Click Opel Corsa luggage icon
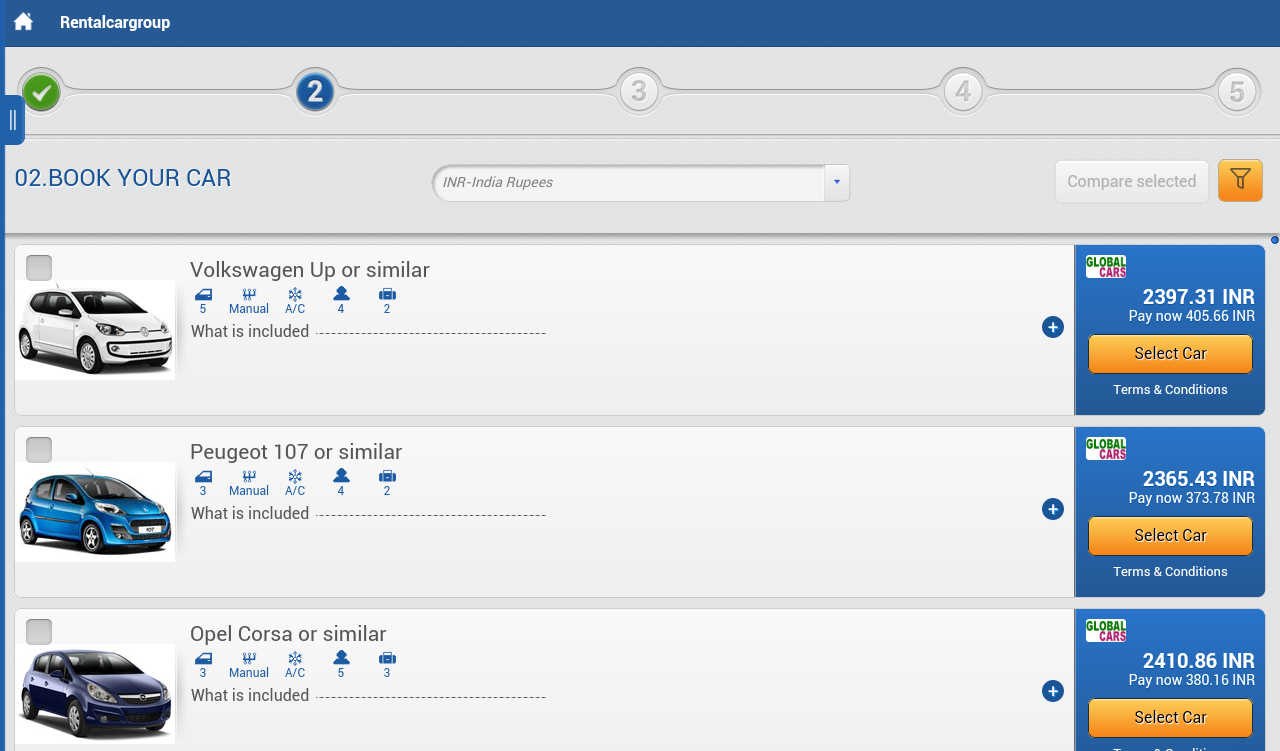Image resolution: width=1280 pixels, height=751 pixels. click(x=387, y=658)
